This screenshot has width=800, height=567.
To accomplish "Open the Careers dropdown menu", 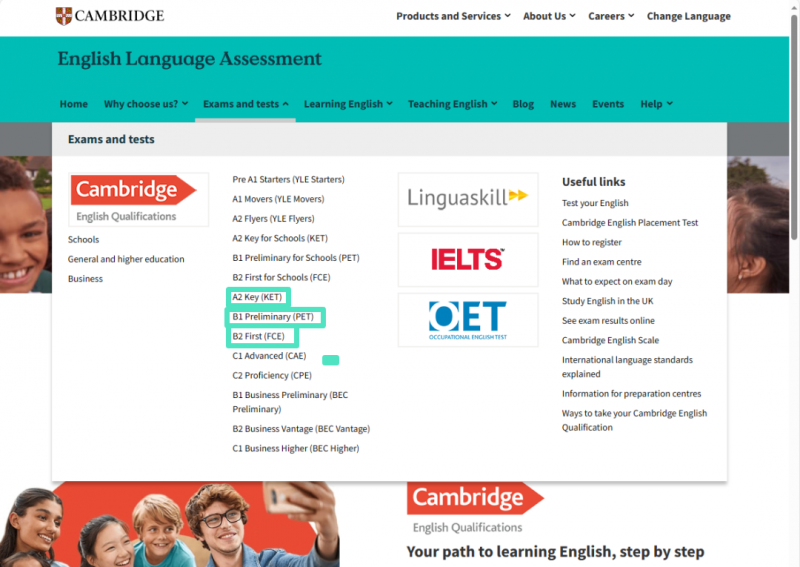I will coord(611,16).
